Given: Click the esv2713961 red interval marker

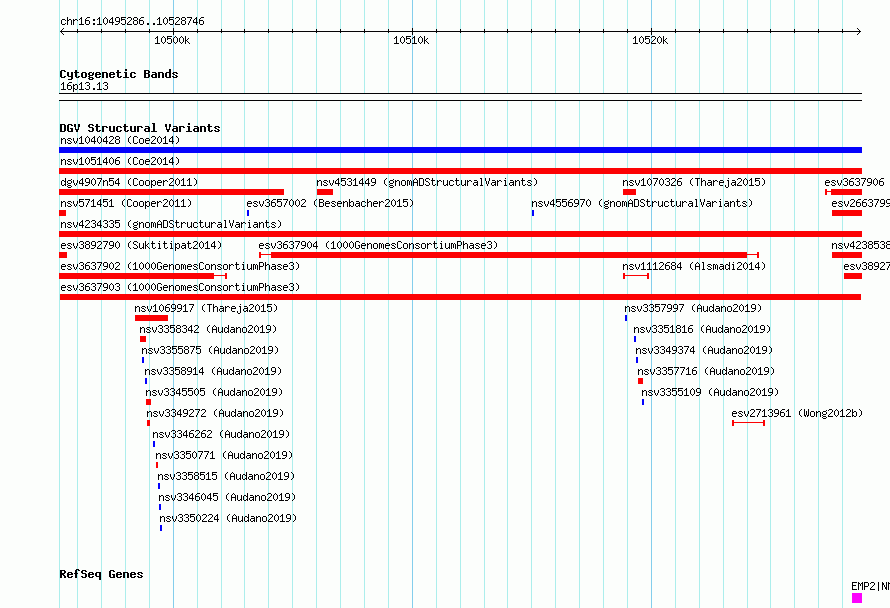Looking at the screenshot, I should [x=749, y=423].
